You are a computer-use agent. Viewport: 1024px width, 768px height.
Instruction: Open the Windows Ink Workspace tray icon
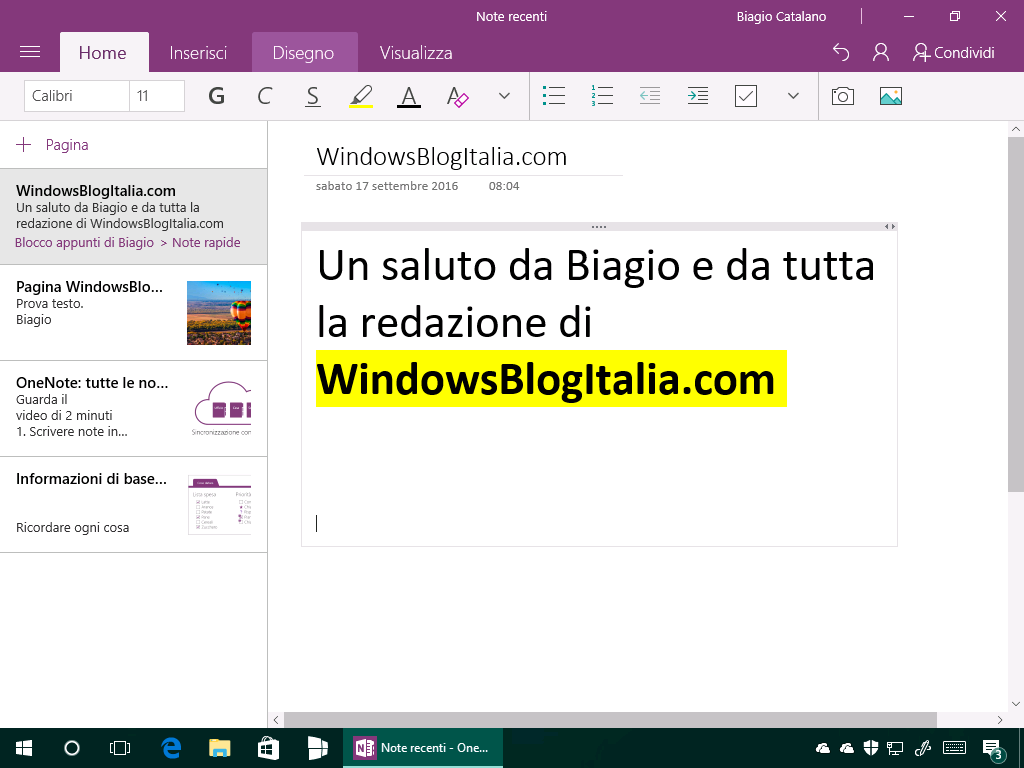point(923,748)
